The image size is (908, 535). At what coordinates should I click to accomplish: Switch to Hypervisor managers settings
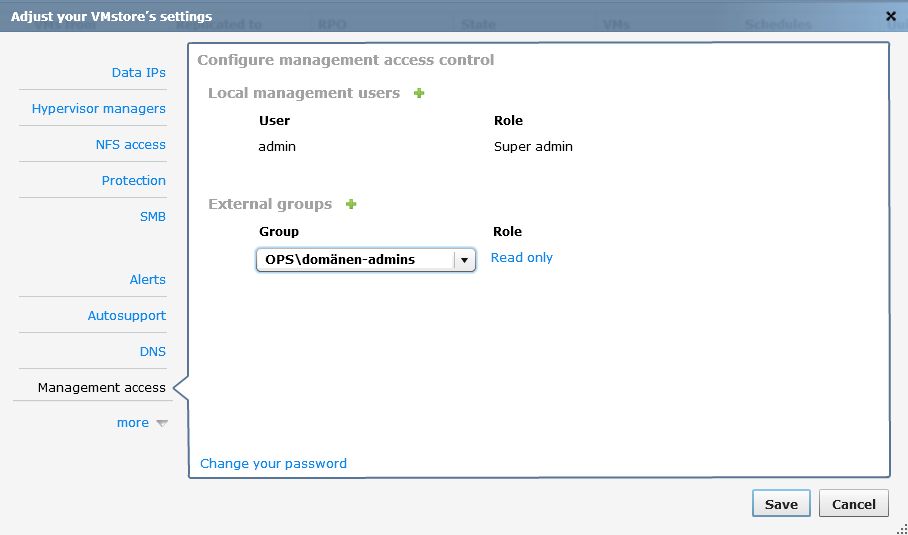pyautogui.click(x=98, y=109)
